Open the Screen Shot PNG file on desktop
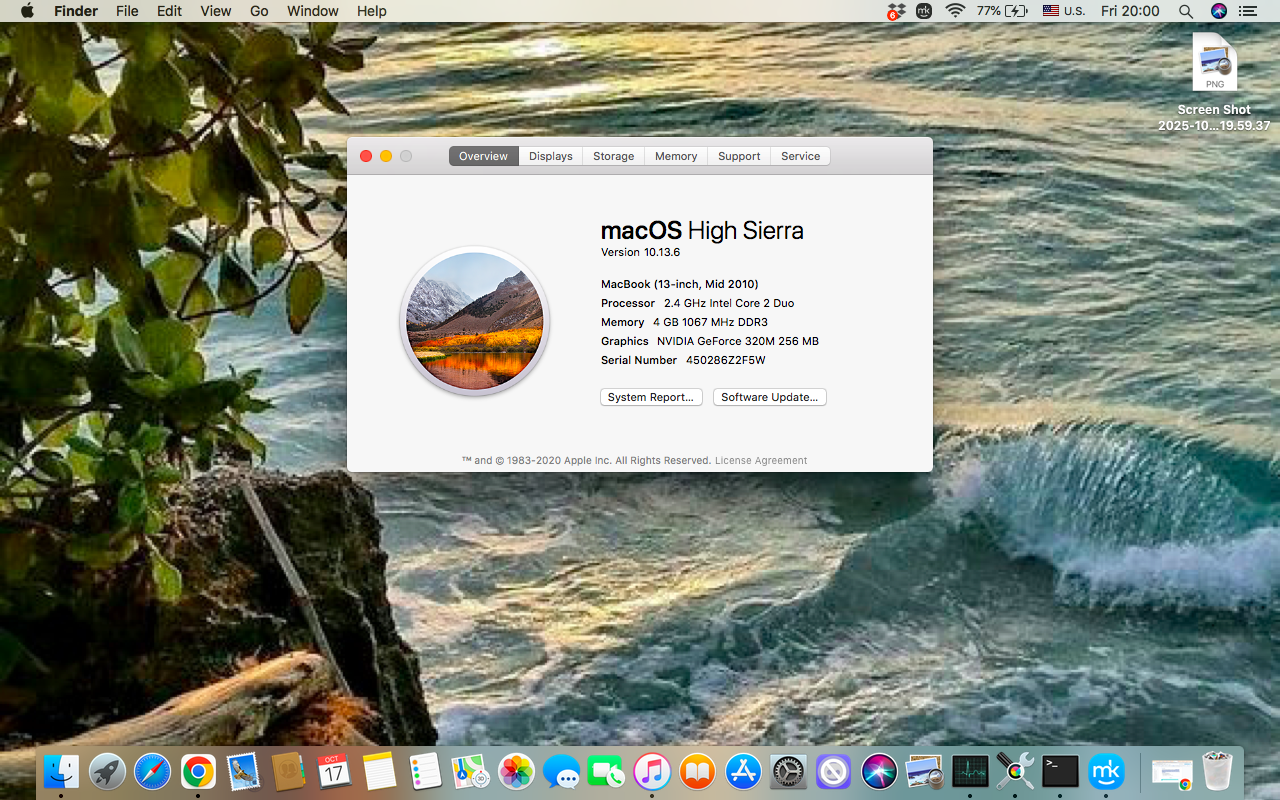Viewport: 1280px width, 800px height. pos(1214,65)
